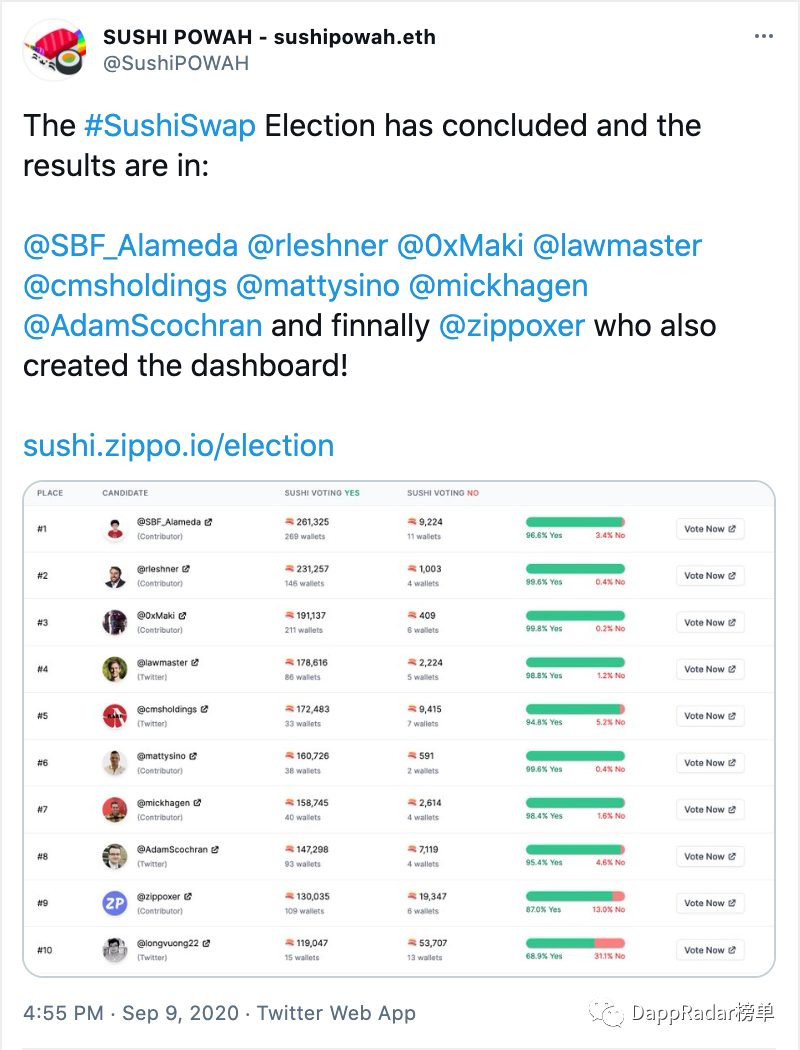The image size is (800, 1050).
Task: Click the external link icon beside @rleshner
Action: [x=186, y=569]
